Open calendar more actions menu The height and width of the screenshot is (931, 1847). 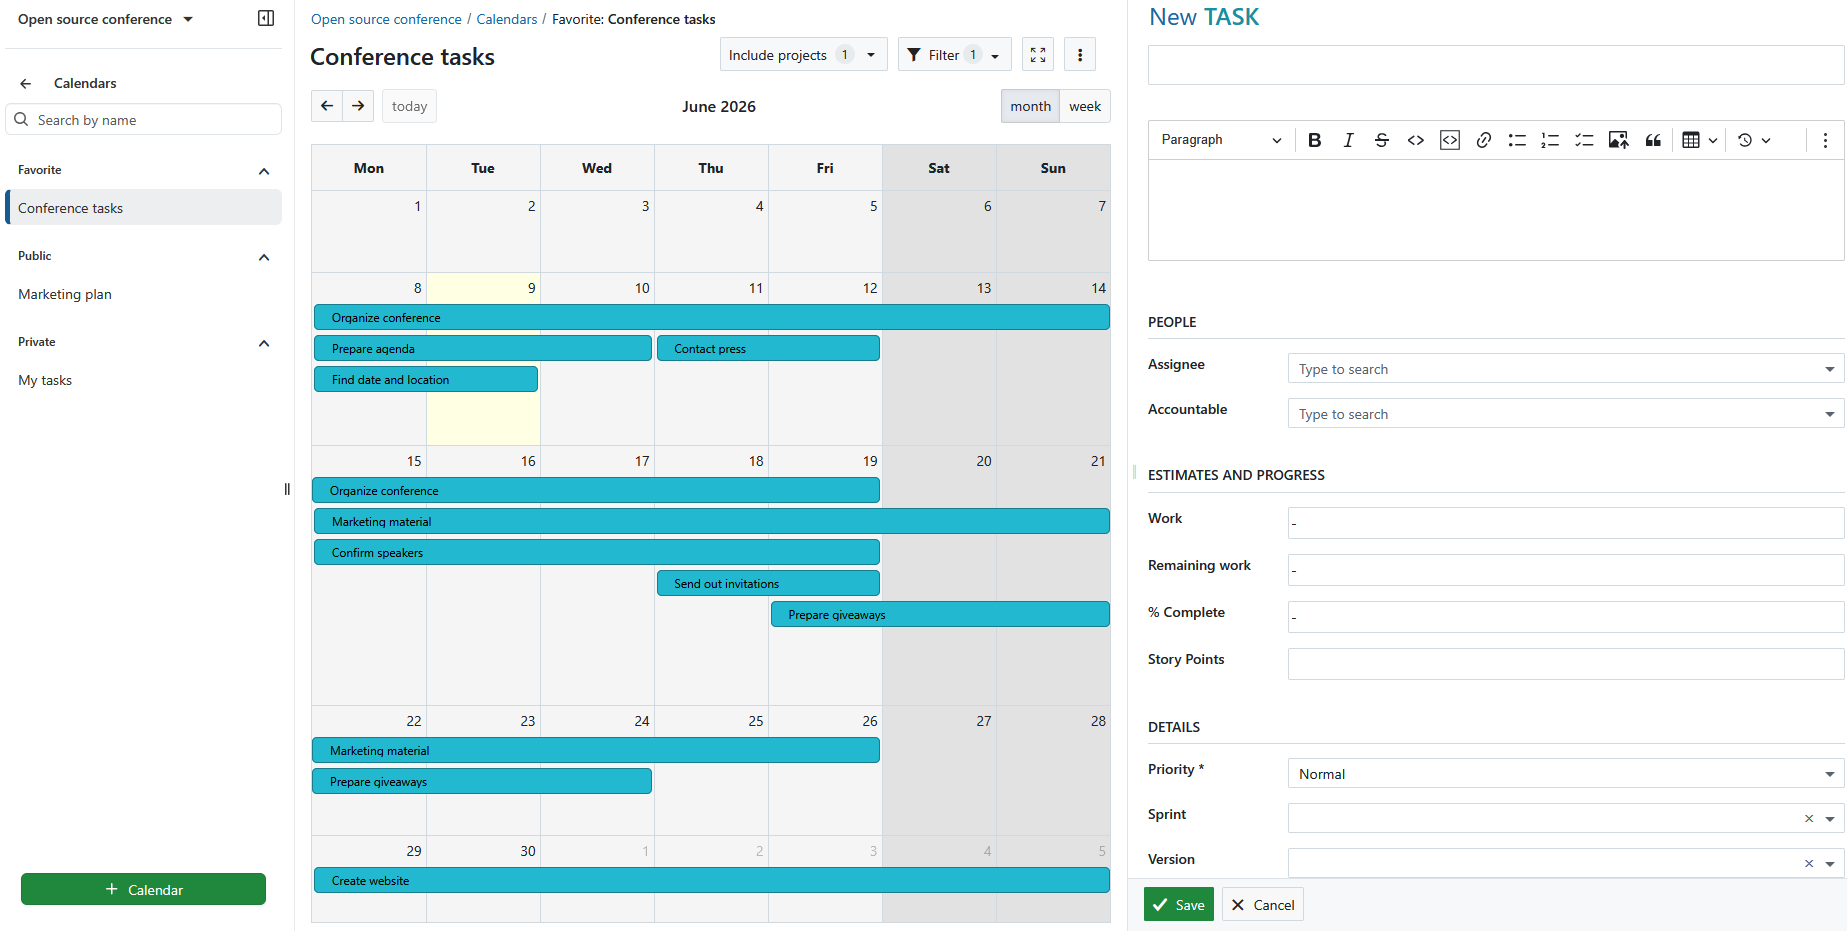[x=1080, y=55]
